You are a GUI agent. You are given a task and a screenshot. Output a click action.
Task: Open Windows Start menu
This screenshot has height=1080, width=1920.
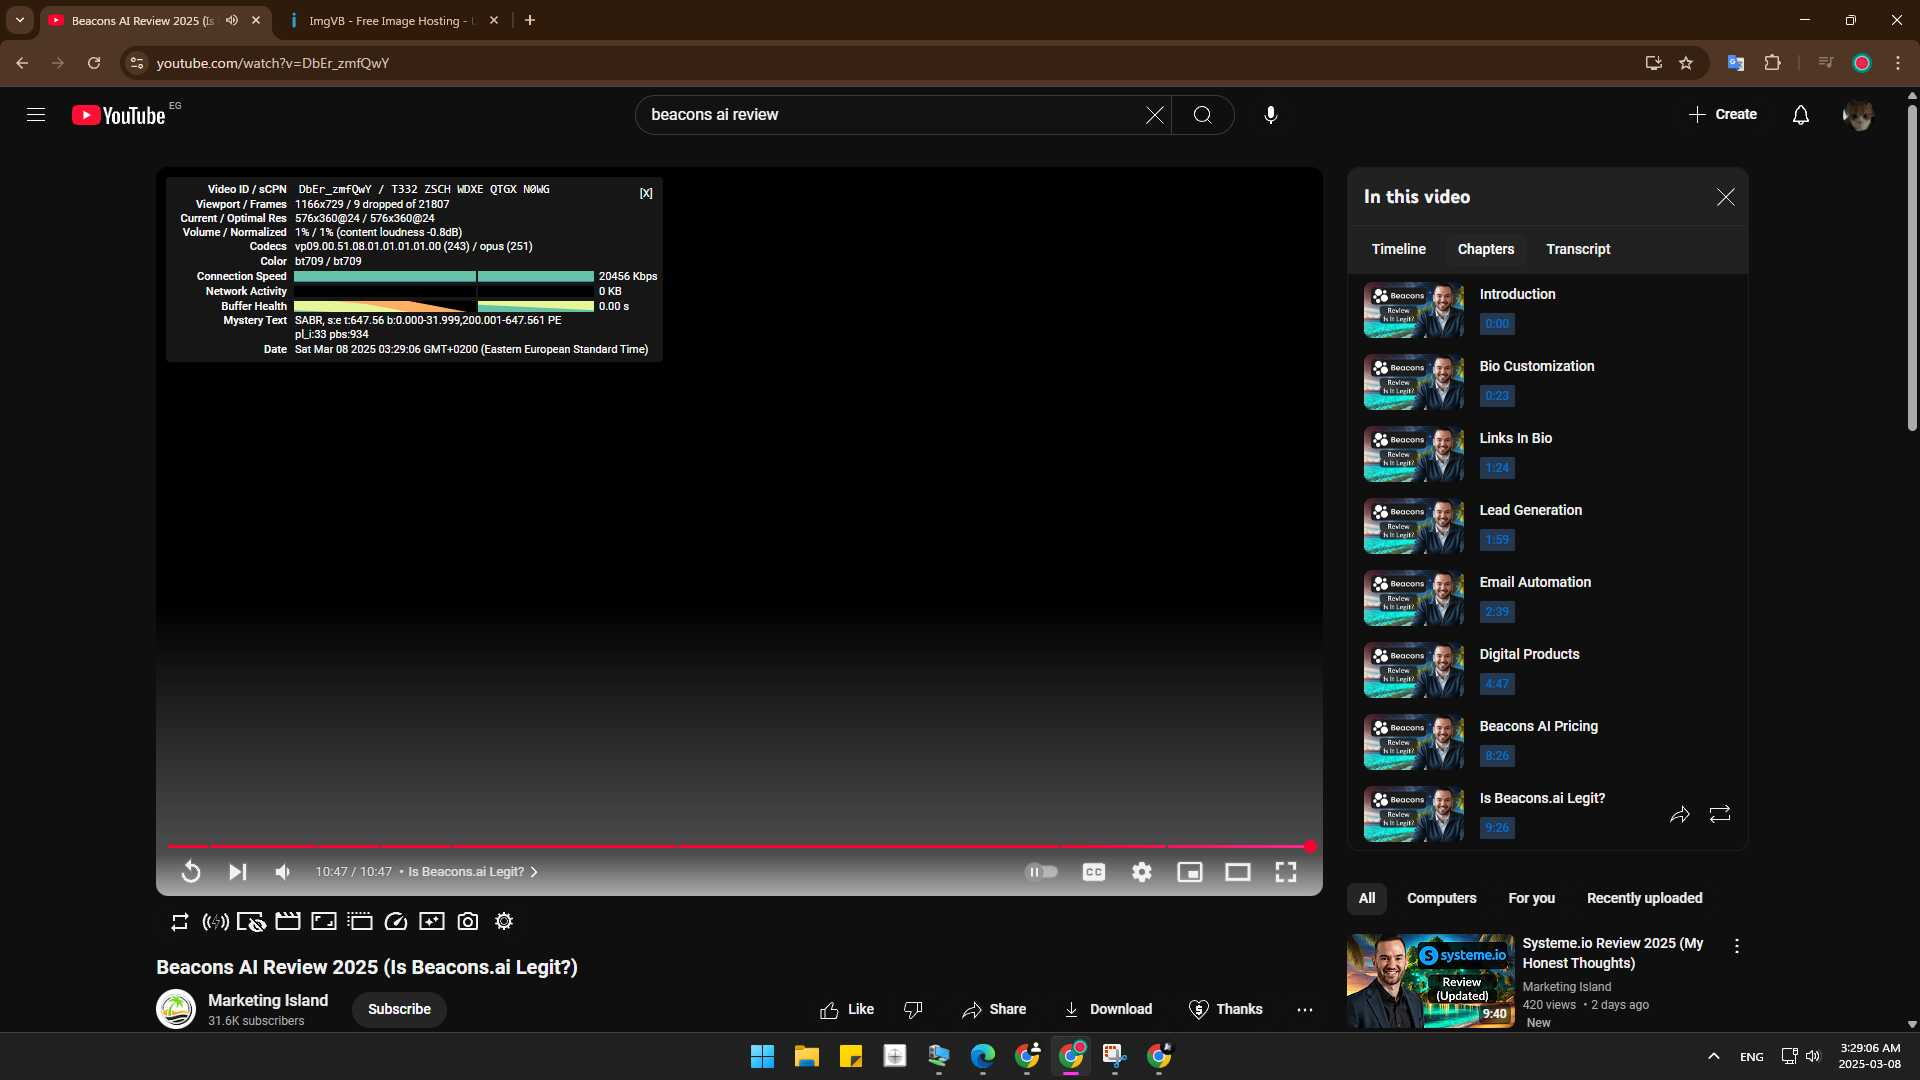click(762, 1056)
